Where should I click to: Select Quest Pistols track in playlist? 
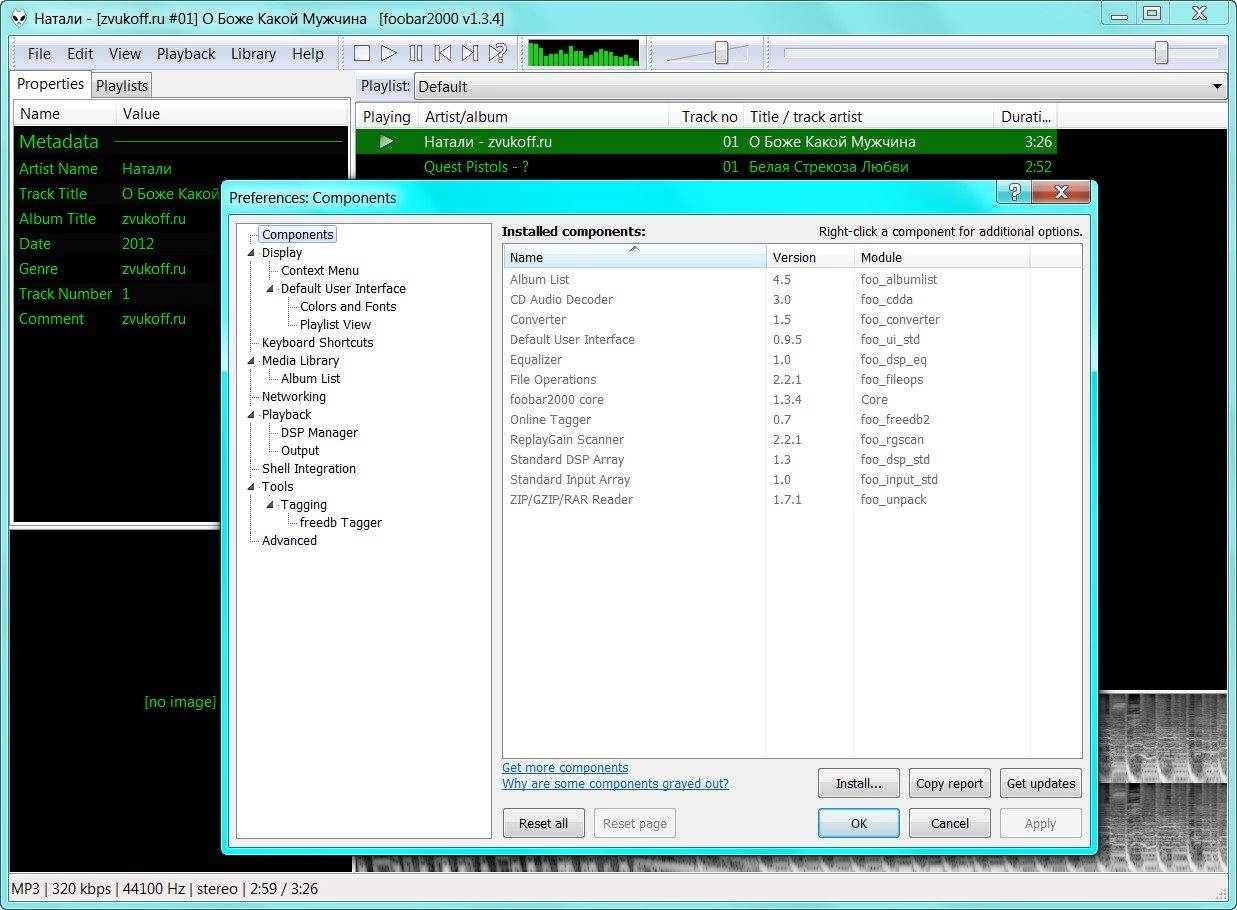(x=706, y=167)
